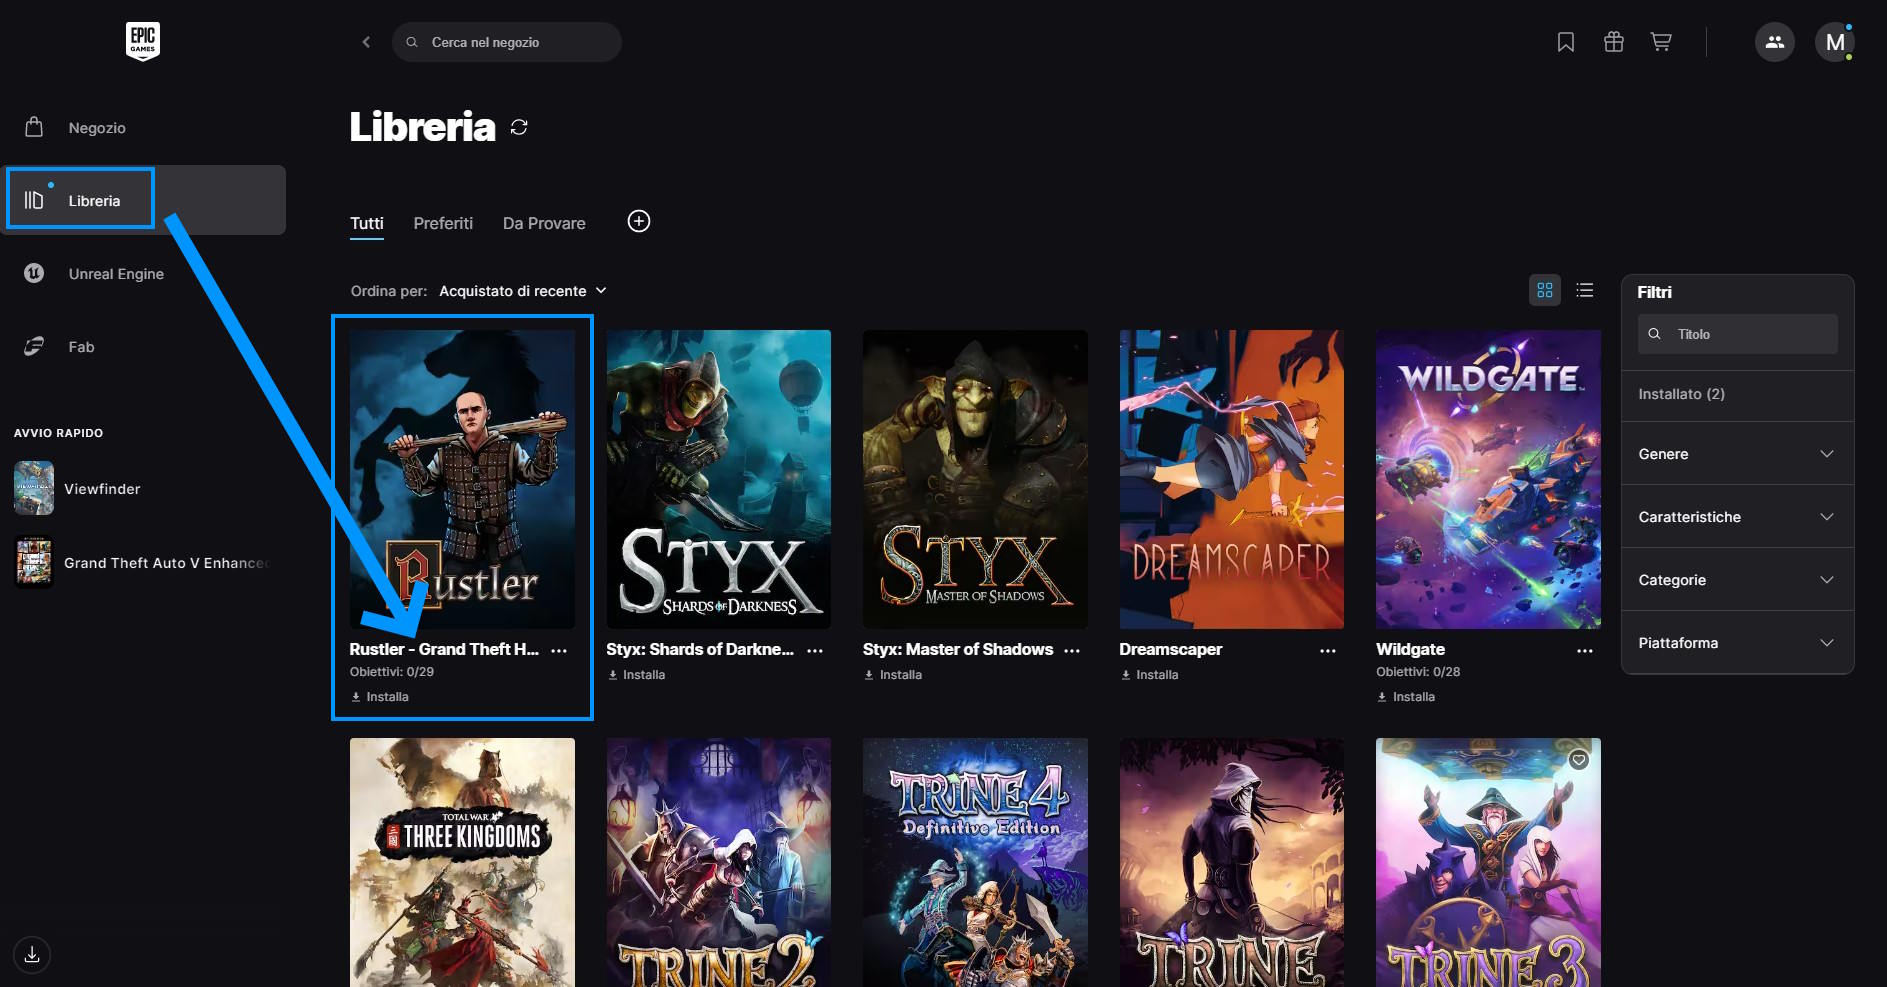Open the gift icon in header
Viewport: 1887px width, 987px height.
click(1613, 42)
